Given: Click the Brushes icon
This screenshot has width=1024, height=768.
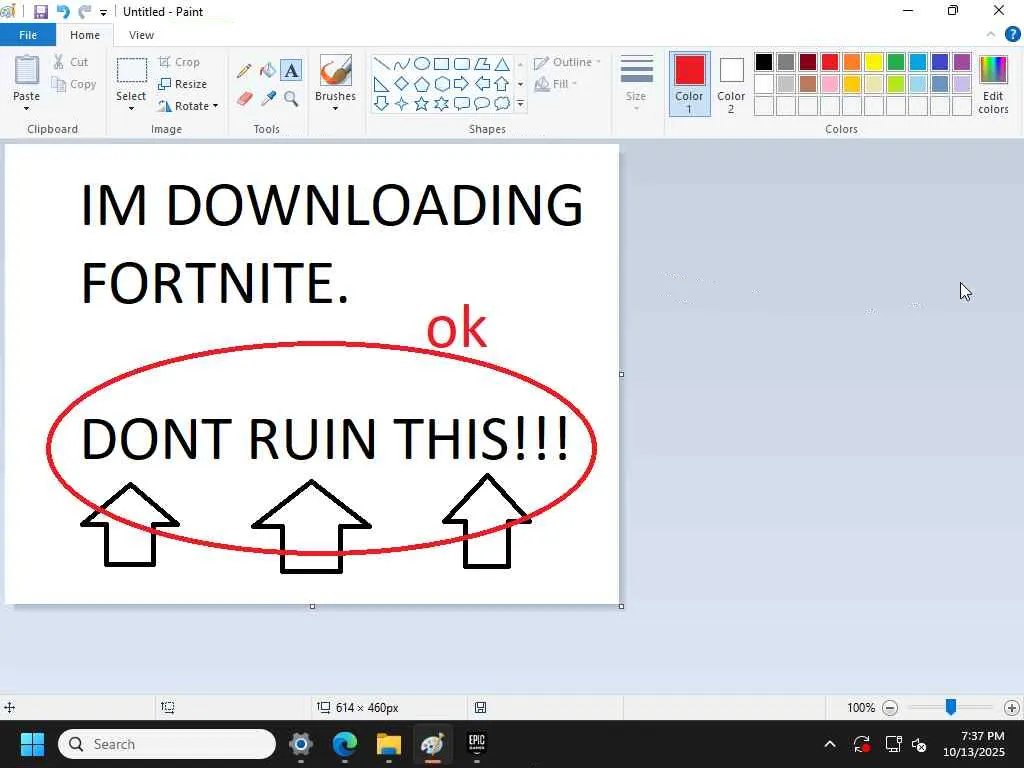Looking at the screenshot, I should point(336,71).
